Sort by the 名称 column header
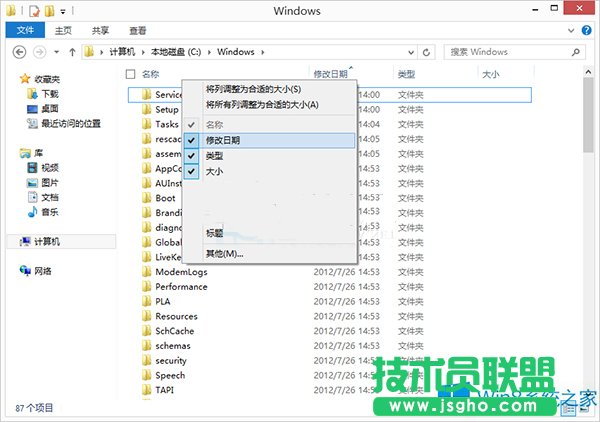Viewport: 600px width, 422px height. tap(150, 74)
